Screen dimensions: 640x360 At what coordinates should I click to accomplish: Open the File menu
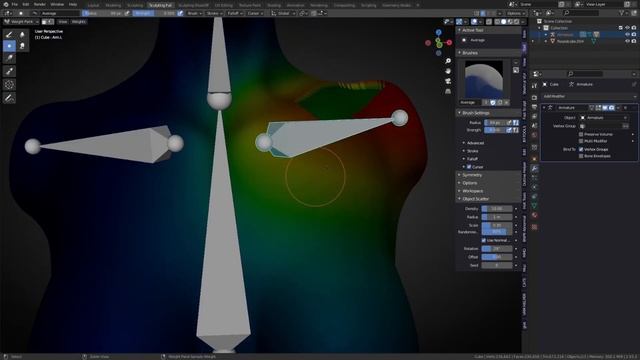15,4
